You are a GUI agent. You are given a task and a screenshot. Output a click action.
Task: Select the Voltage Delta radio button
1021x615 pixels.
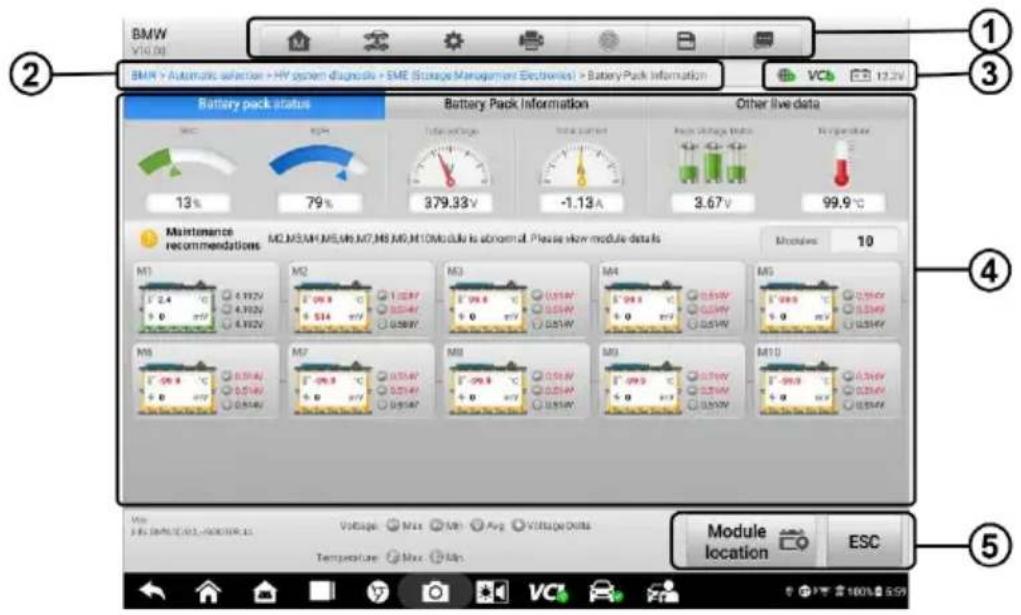click(x=518, y=525)
